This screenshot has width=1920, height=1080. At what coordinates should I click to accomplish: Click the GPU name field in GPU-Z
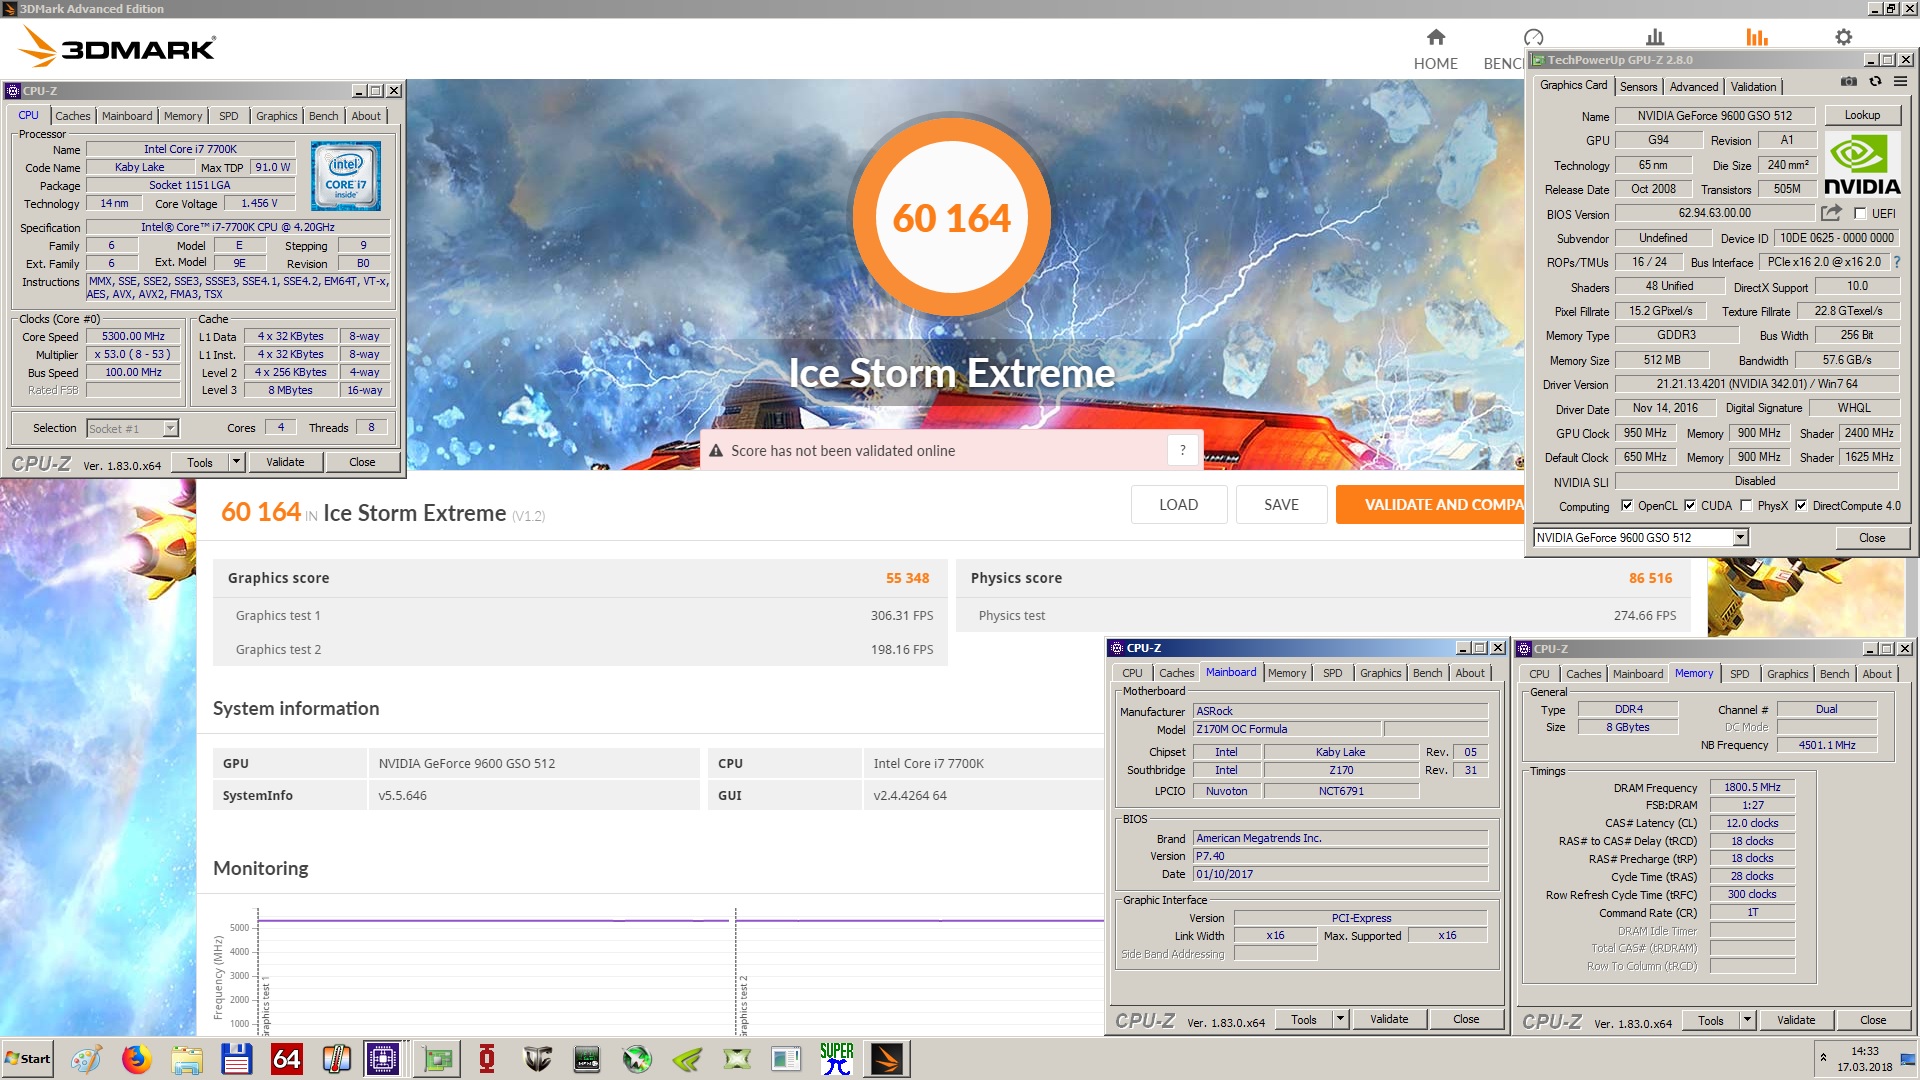(x=1715, y=115)
